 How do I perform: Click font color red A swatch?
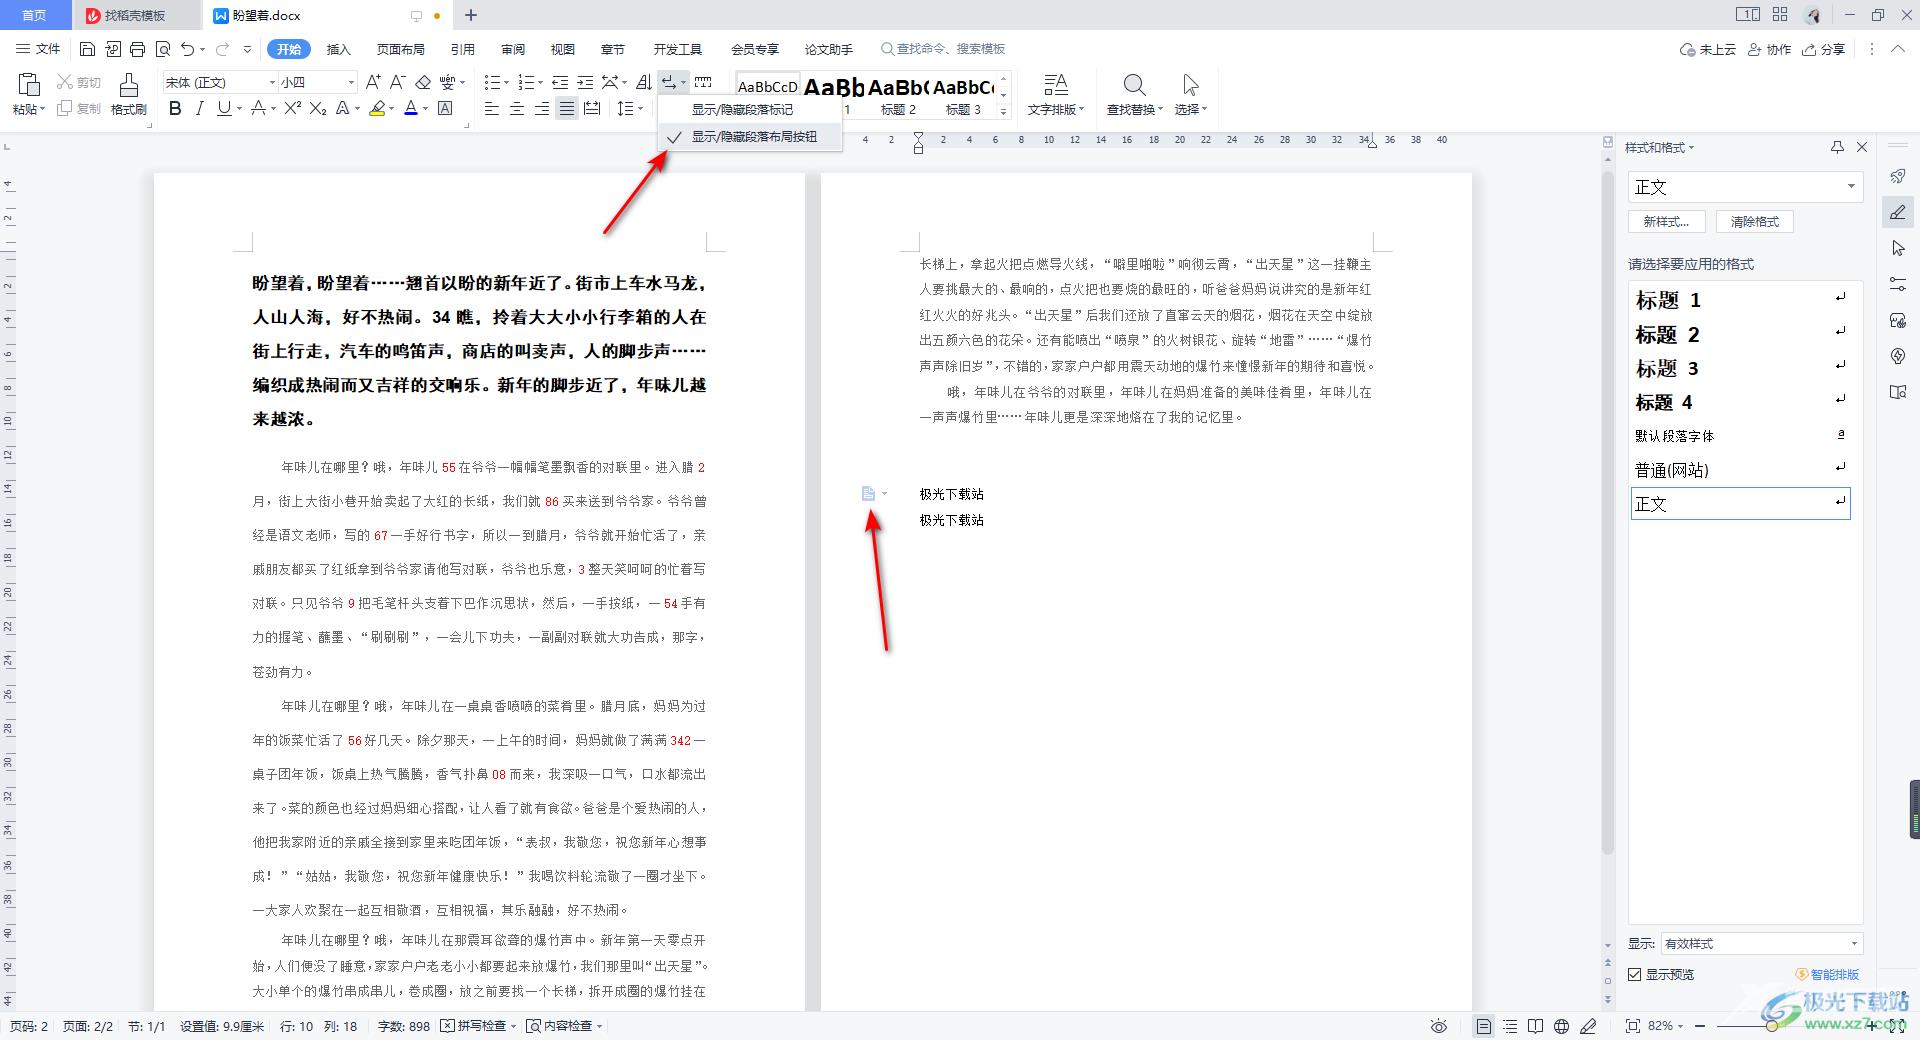[x=410, y=108]
